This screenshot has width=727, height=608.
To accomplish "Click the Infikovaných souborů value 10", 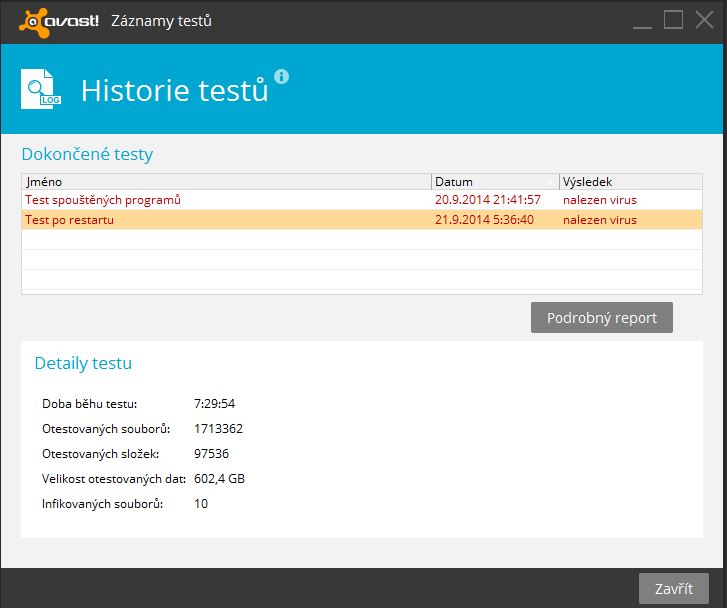I will pos(201,504).
